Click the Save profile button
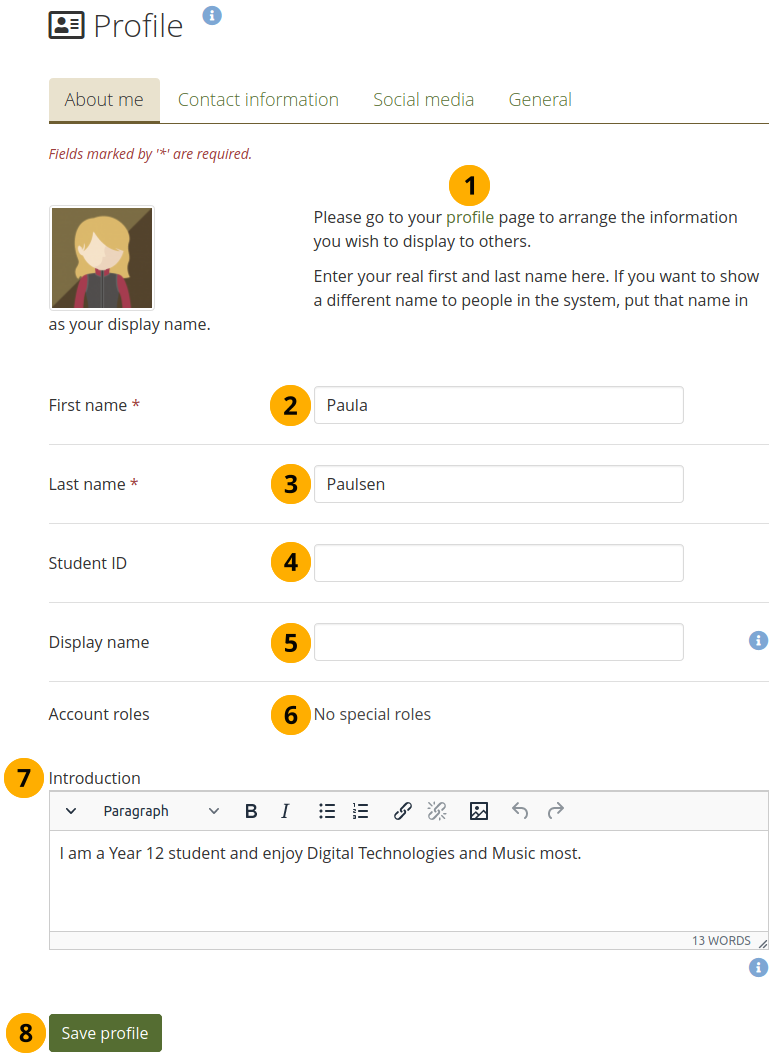 click(x=105, y=1033)
